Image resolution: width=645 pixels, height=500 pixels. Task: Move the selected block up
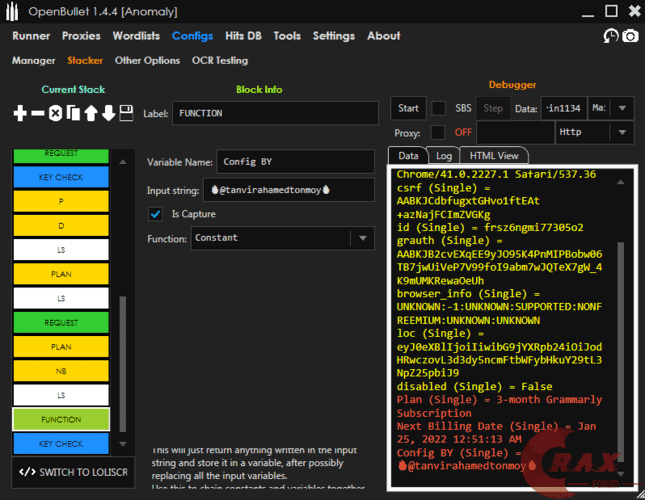click(x=90, y=114)
